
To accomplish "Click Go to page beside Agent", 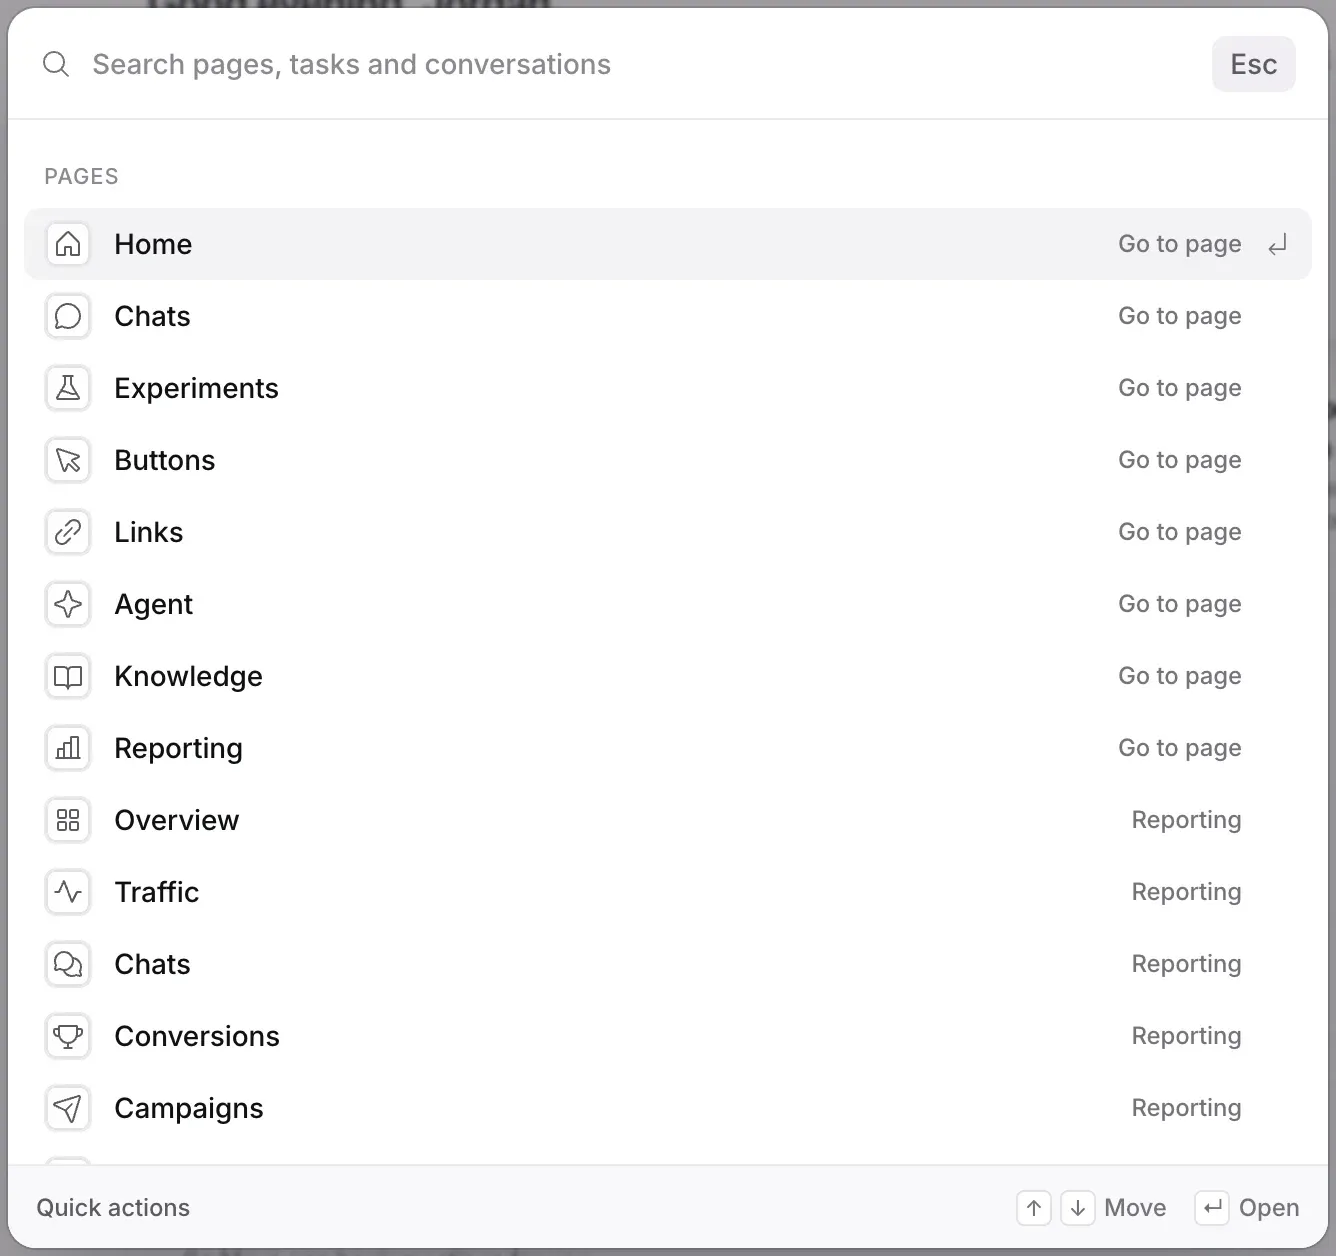I will click(x=1180, y=604).
